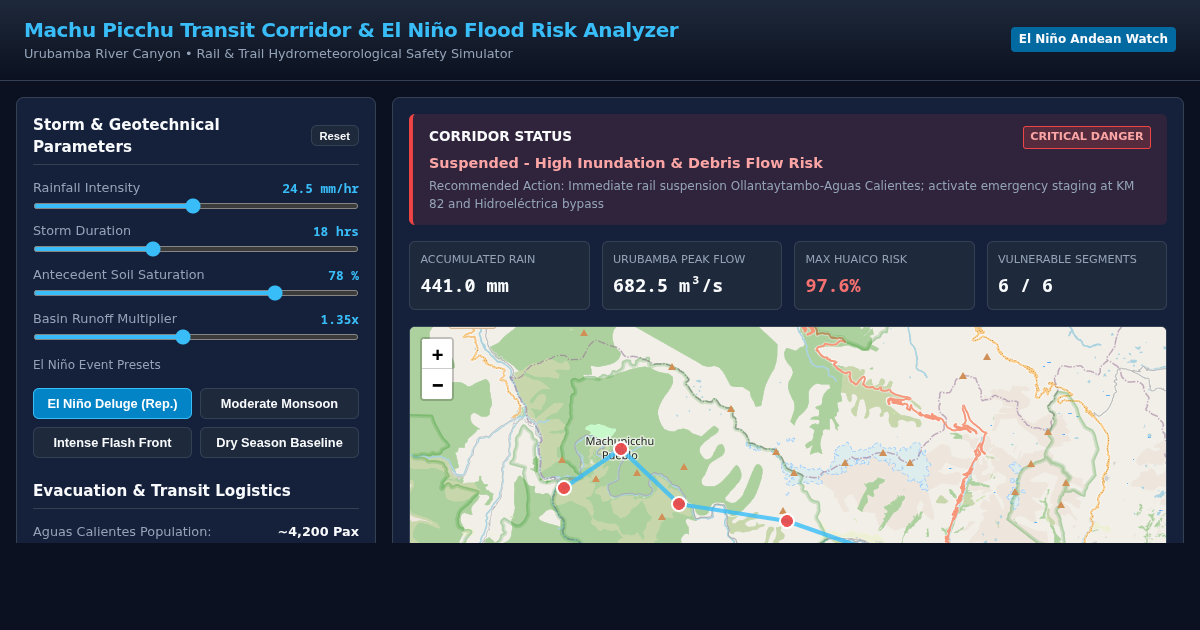Viewport: 1200px width, 630px height.
Task: Click the ~4,200 Pax population value
Action: pos(318,532)
